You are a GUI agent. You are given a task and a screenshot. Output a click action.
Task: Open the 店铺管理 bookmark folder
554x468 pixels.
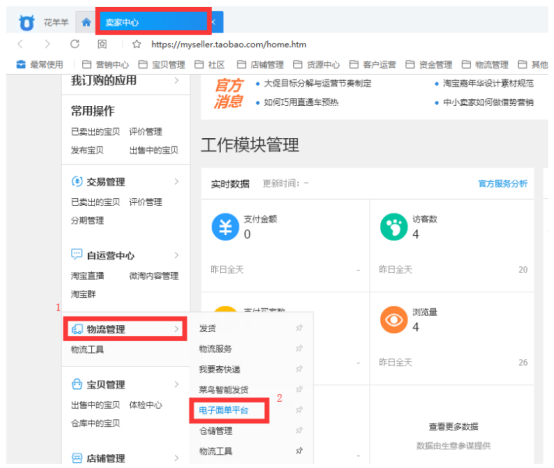(x=260, y=65)
